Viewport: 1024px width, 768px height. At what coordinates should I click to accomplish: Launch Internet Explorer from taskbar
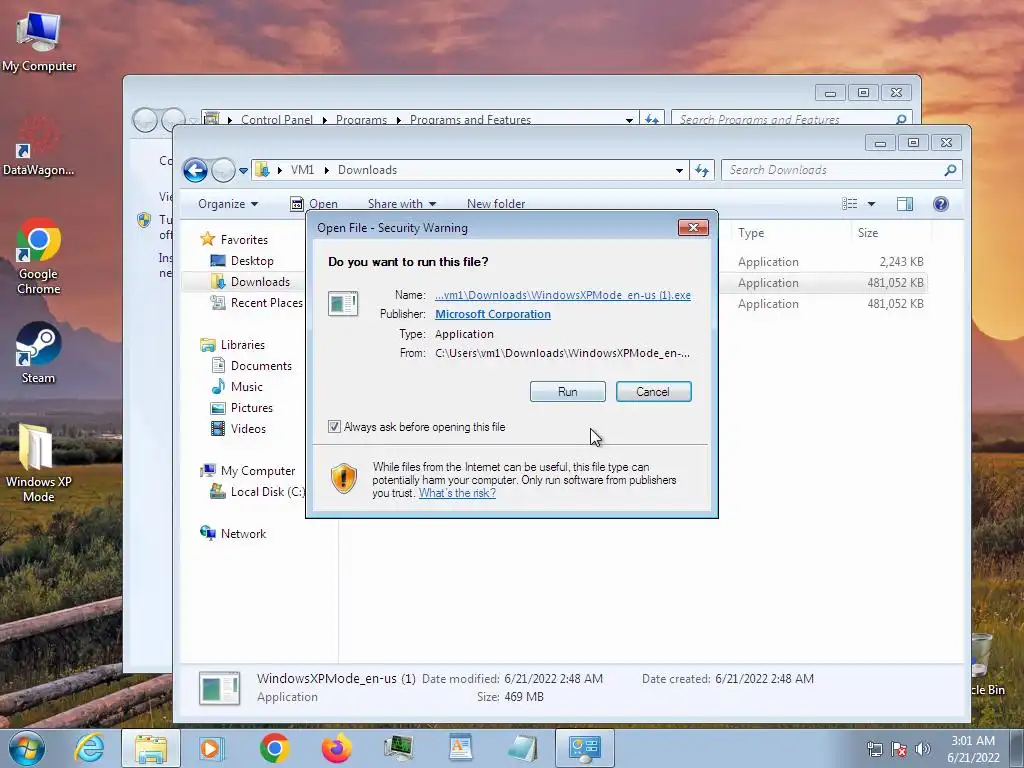tap(89, 748)
